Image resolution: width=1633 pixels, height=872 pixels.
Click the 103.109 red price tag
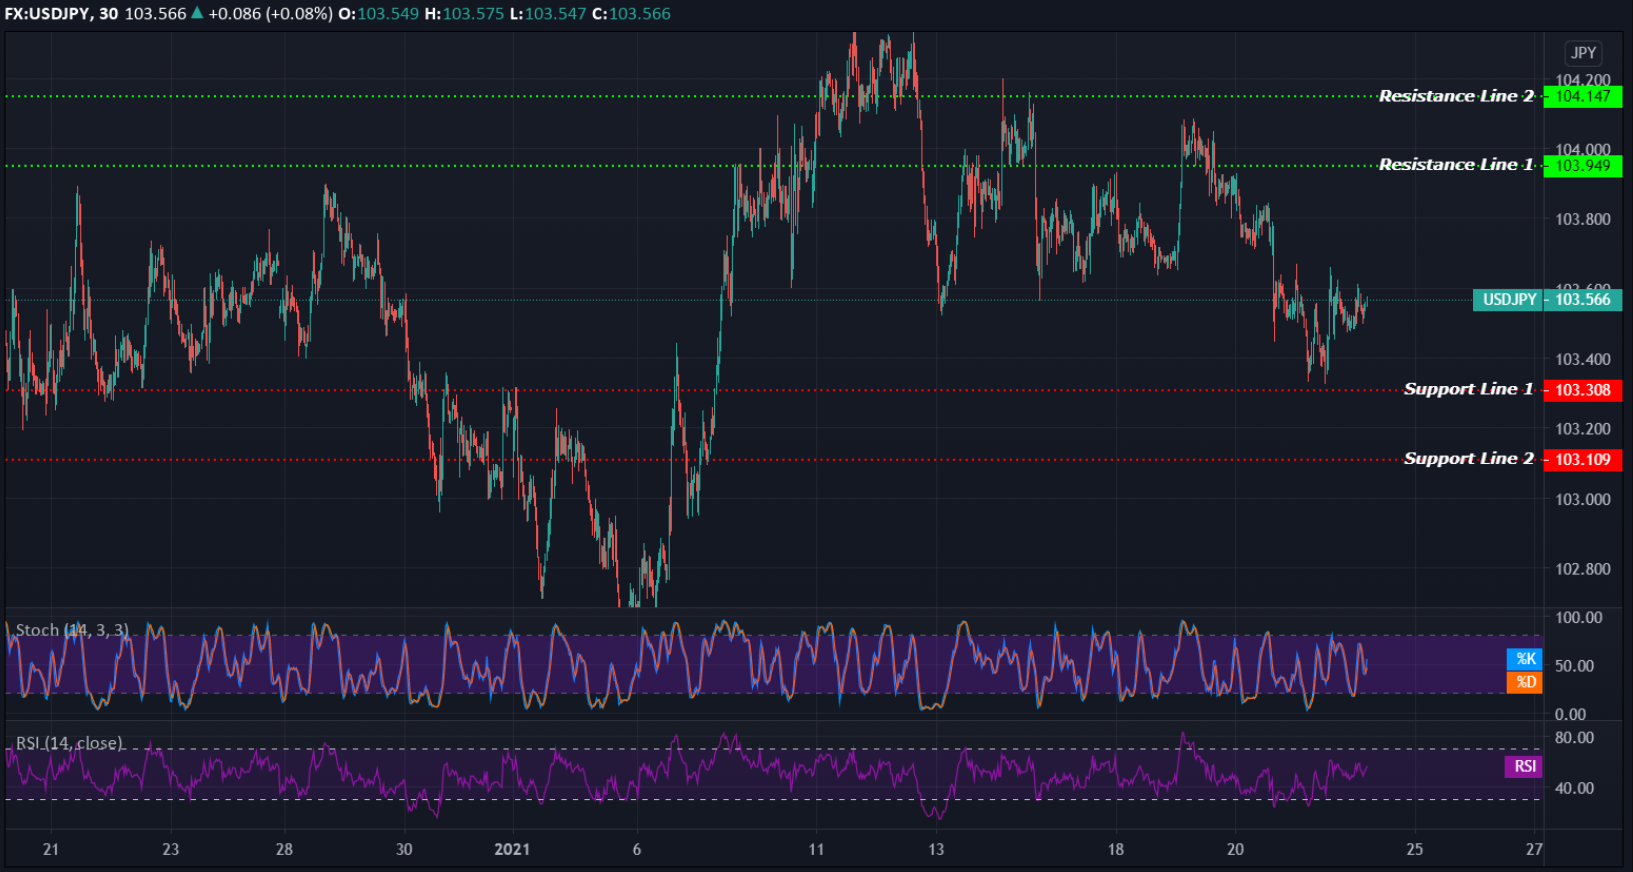tap(1583, 459)
